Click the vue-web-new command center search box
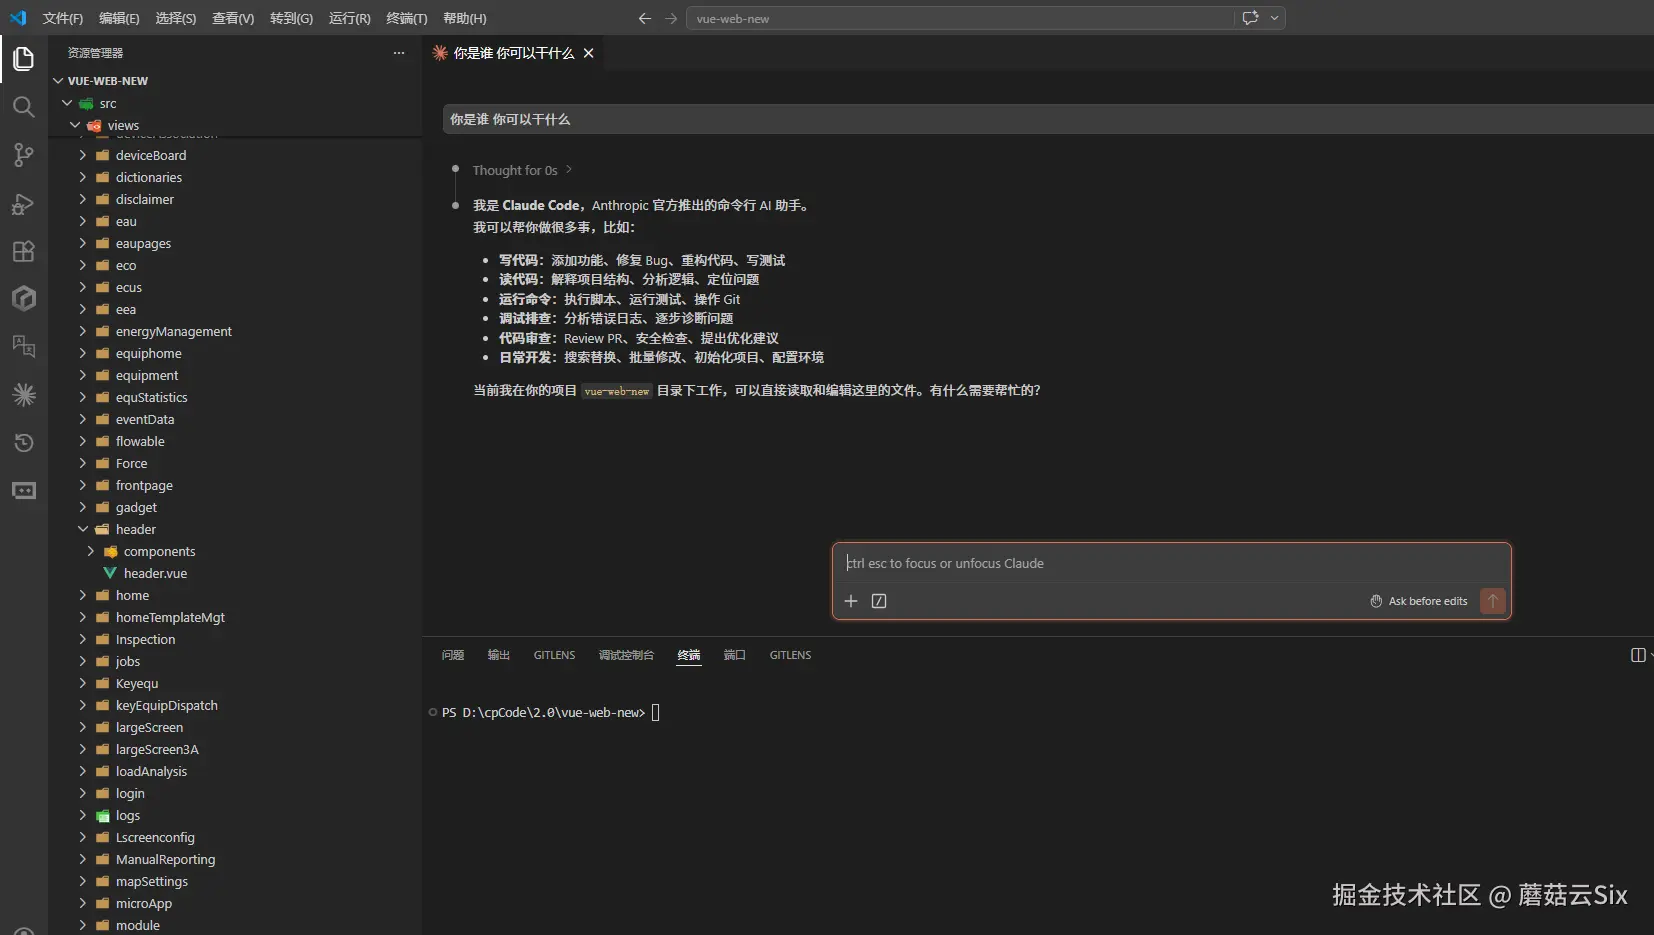This screenshot has height=935, width=1654. point(960,18)
